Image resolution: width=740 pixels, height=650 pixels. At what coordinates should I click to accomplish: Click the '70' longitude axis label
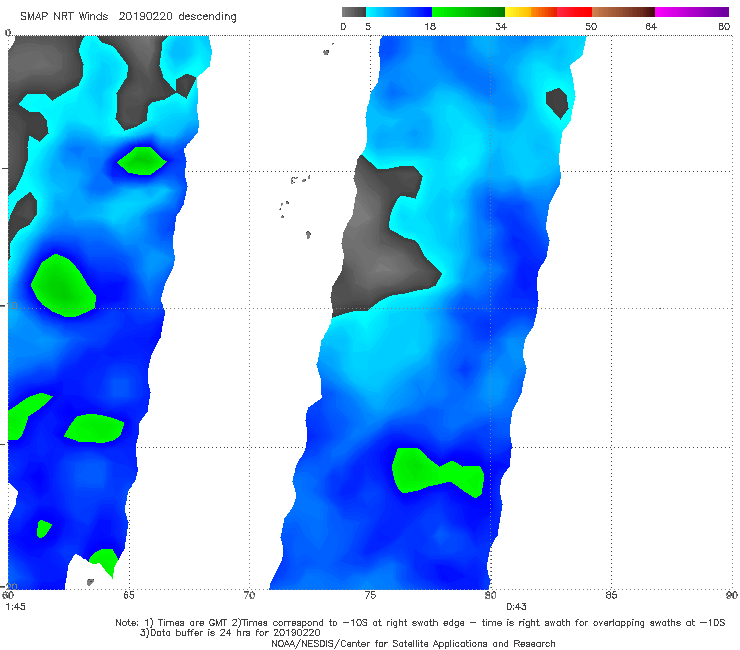[x=249, y=595]
